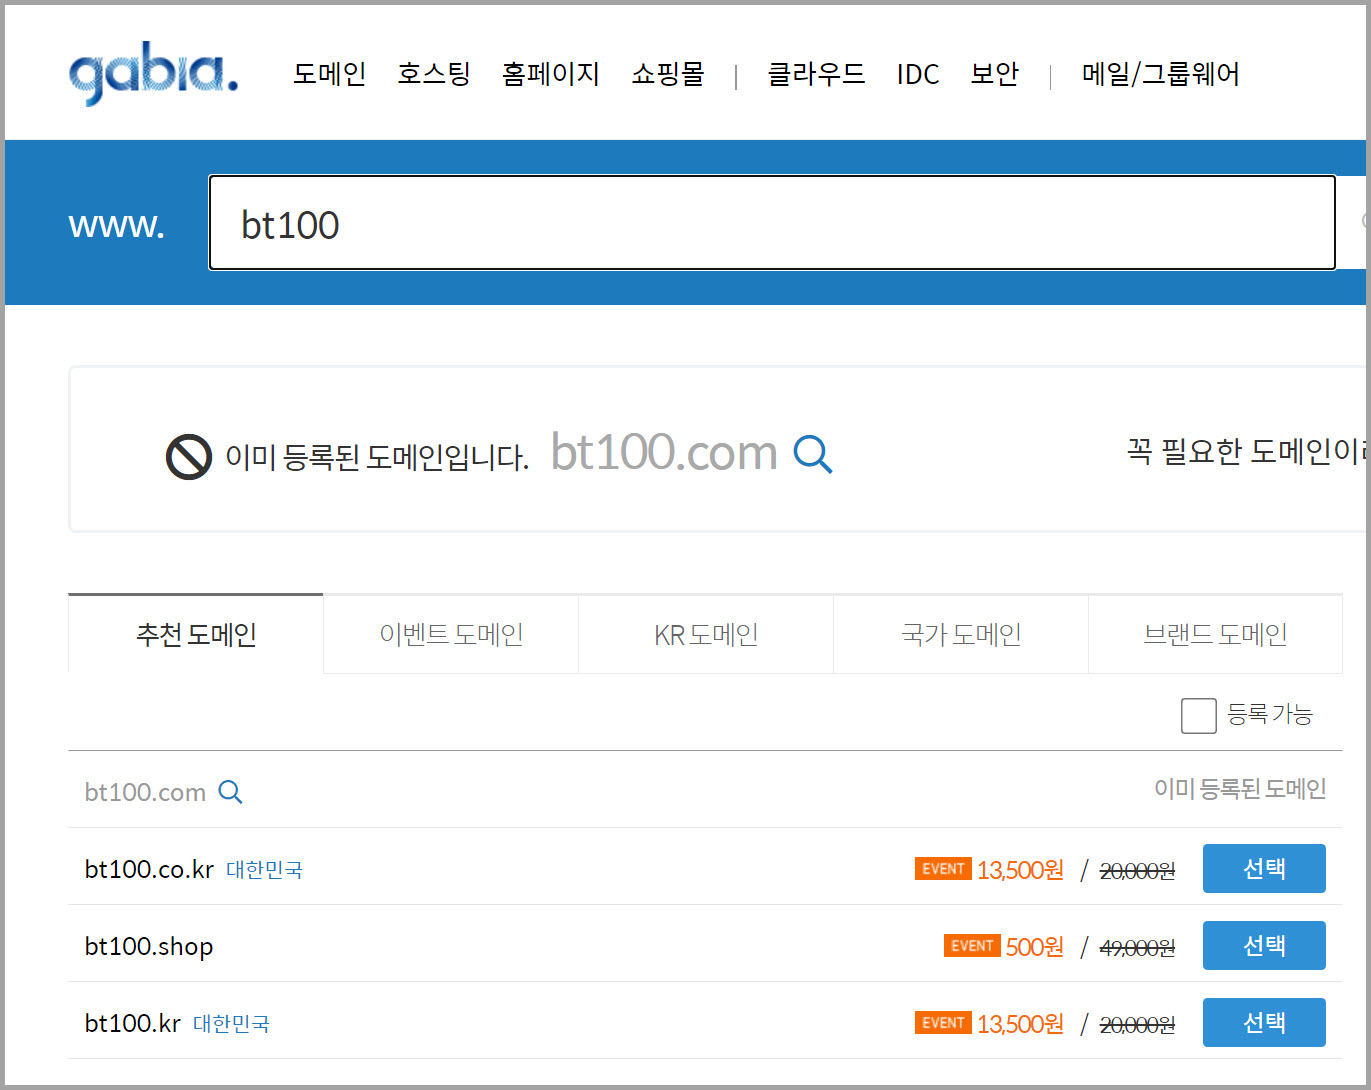The image size is (1371, 1090).
Task: Click the 이미 등록된 도메인입니다. notice
Action: tap(377, 458)
